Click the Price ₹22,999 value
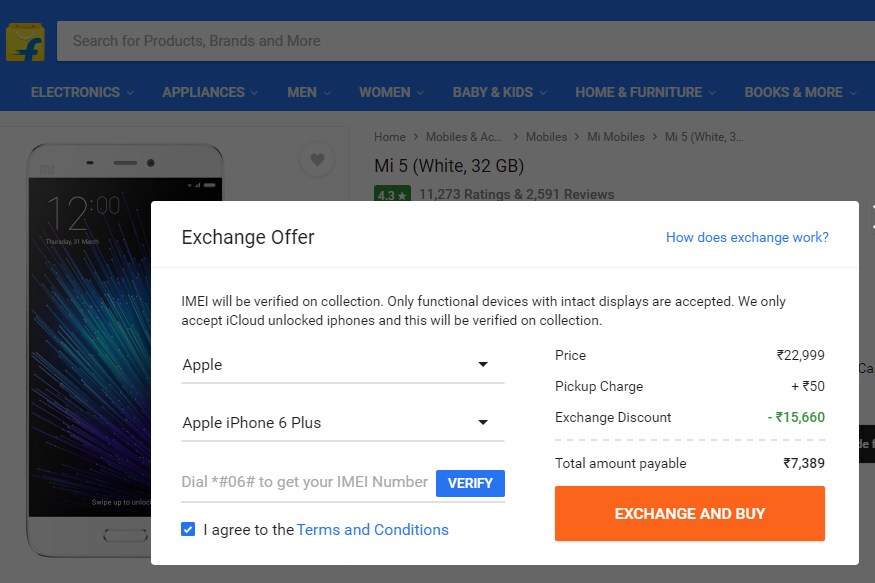This screenshot has width=875, height=583. [801, 355]
